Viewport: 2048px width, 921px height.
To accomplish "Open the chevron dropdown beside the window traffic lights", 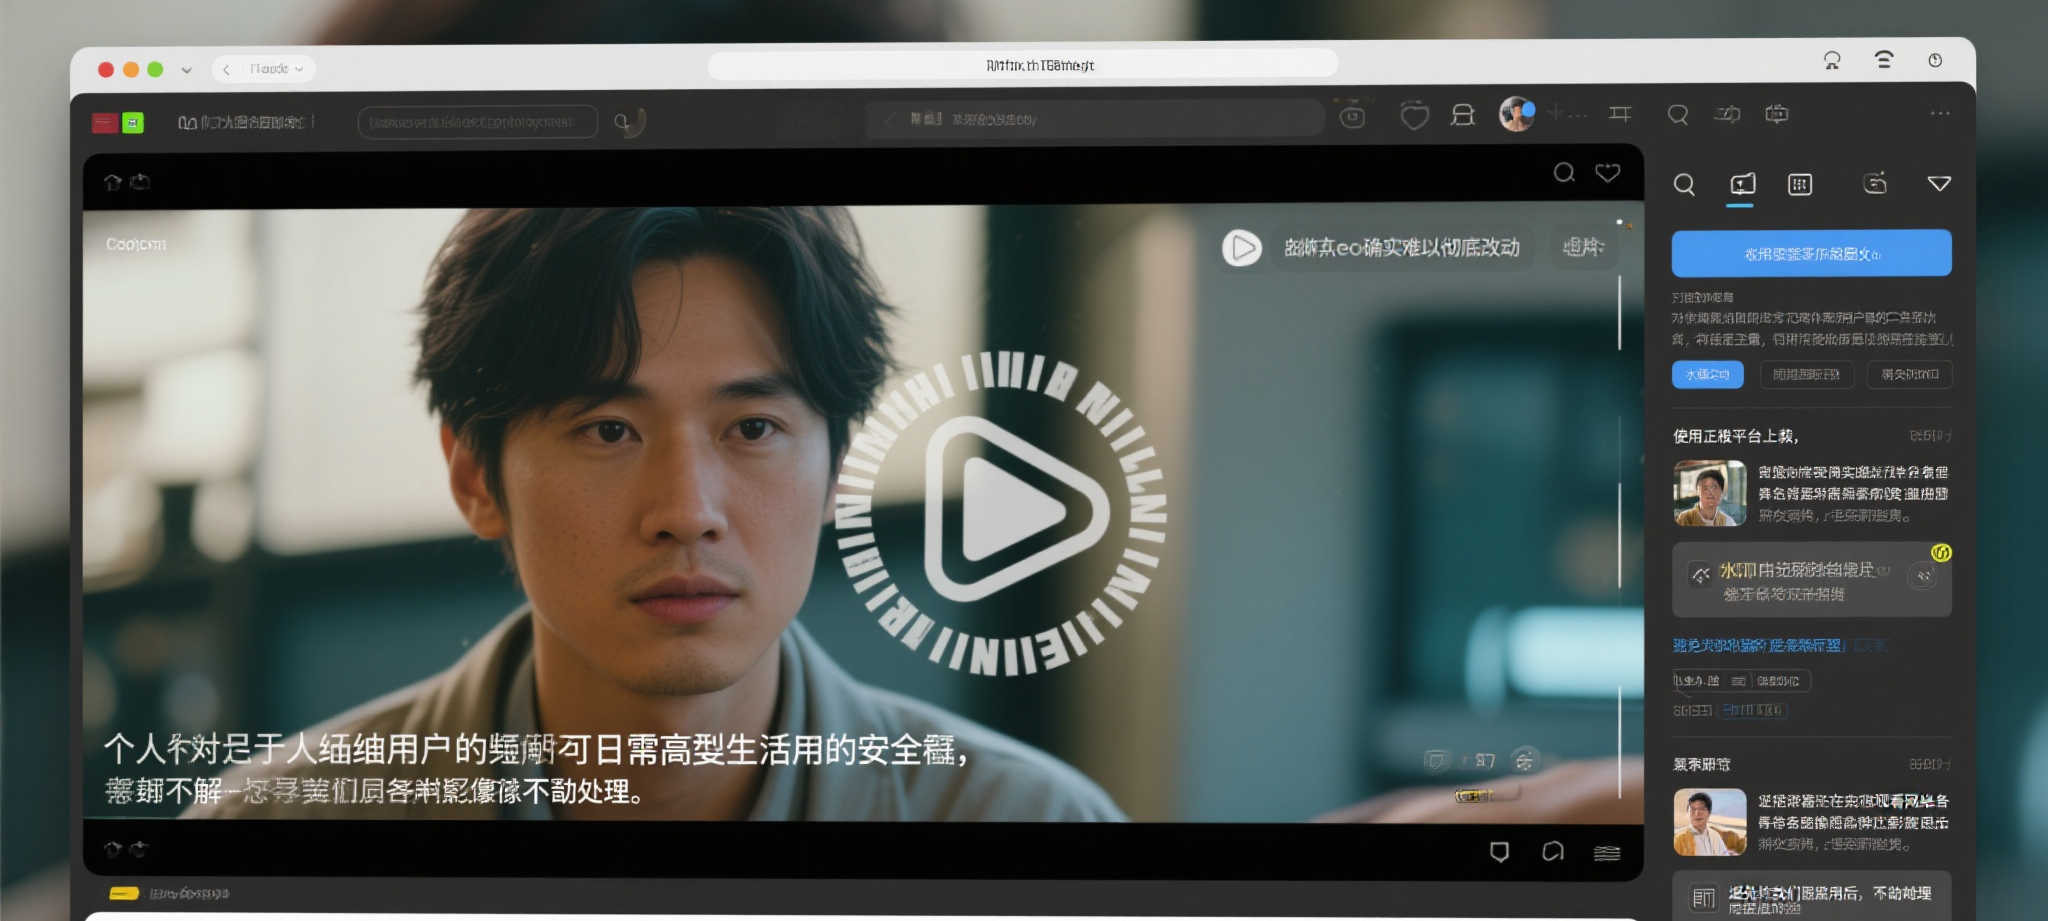I will (x=186, y=70).
